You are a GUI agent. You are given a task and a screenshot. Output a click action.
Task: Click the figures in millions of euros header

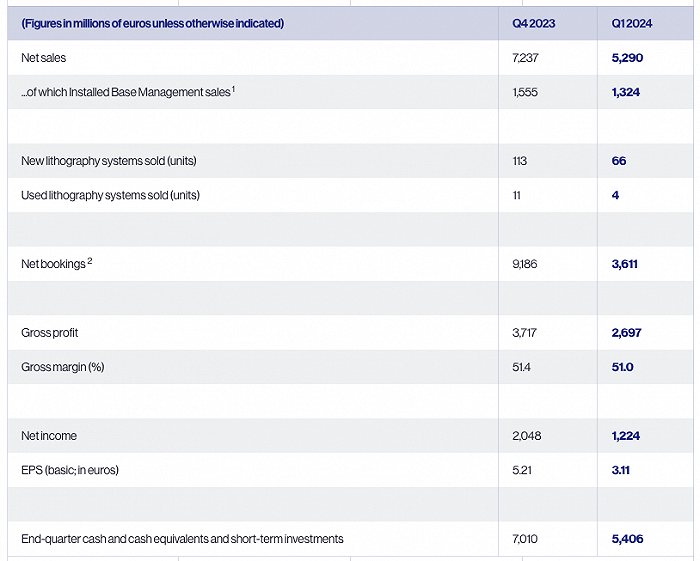[x=153, y=23]
